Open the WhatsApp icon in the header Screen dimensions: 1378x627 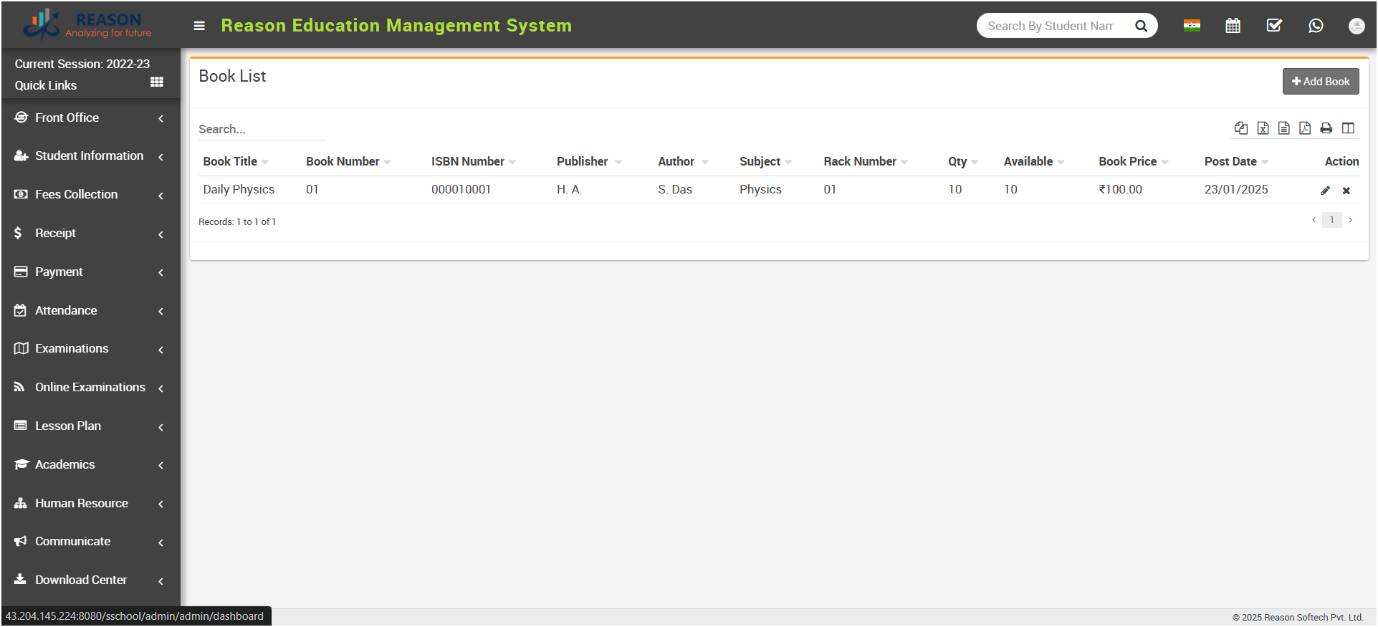click(1316, 26)
